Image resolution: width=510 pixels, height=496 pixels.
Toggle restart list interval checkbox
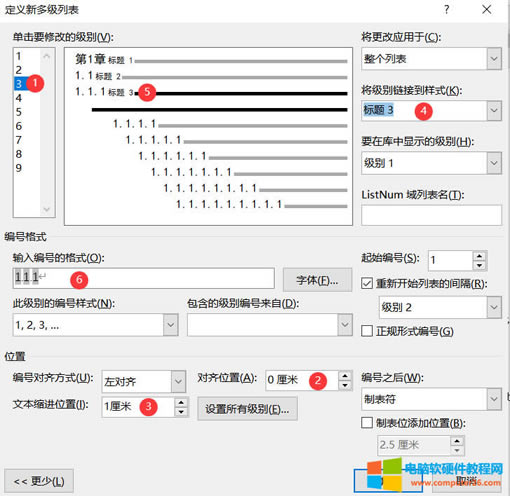[x=367, y=284]
